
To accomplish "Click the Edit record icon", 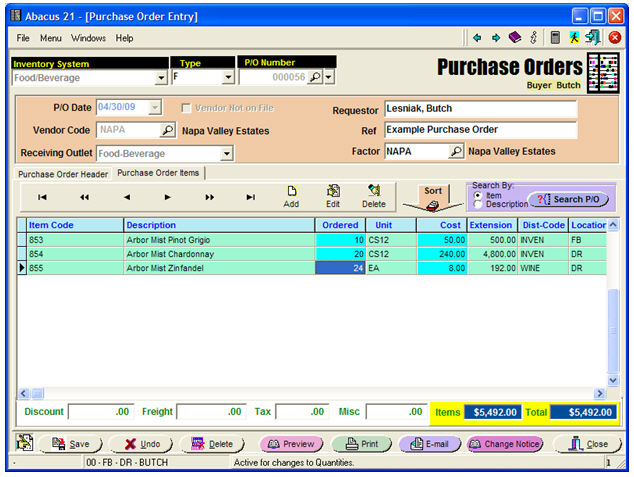I will 333,195.
